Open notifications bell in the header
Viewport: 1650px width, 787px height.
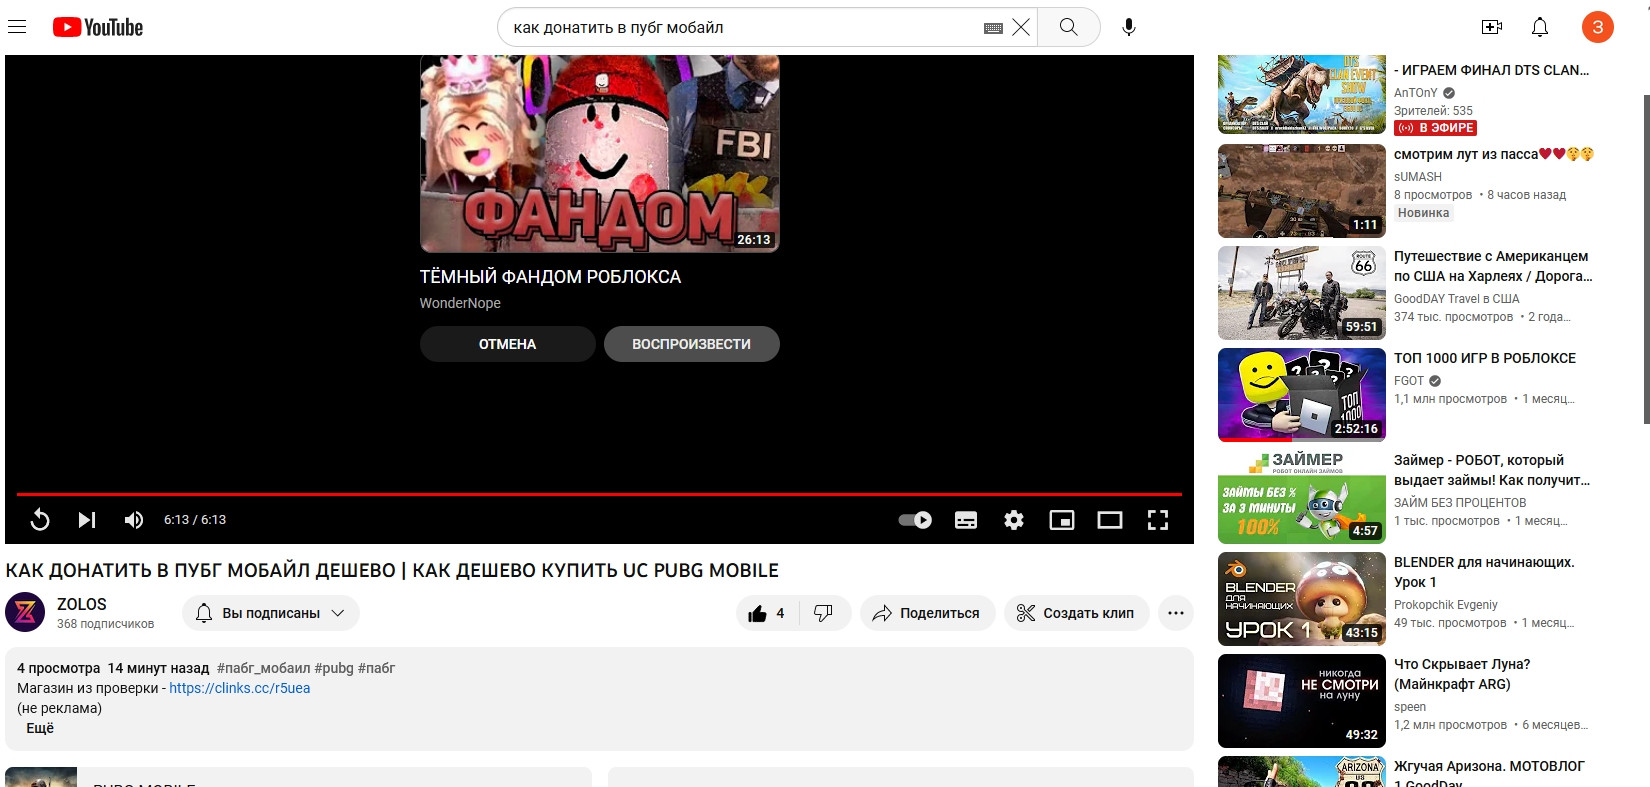(x=1540, y=27)
